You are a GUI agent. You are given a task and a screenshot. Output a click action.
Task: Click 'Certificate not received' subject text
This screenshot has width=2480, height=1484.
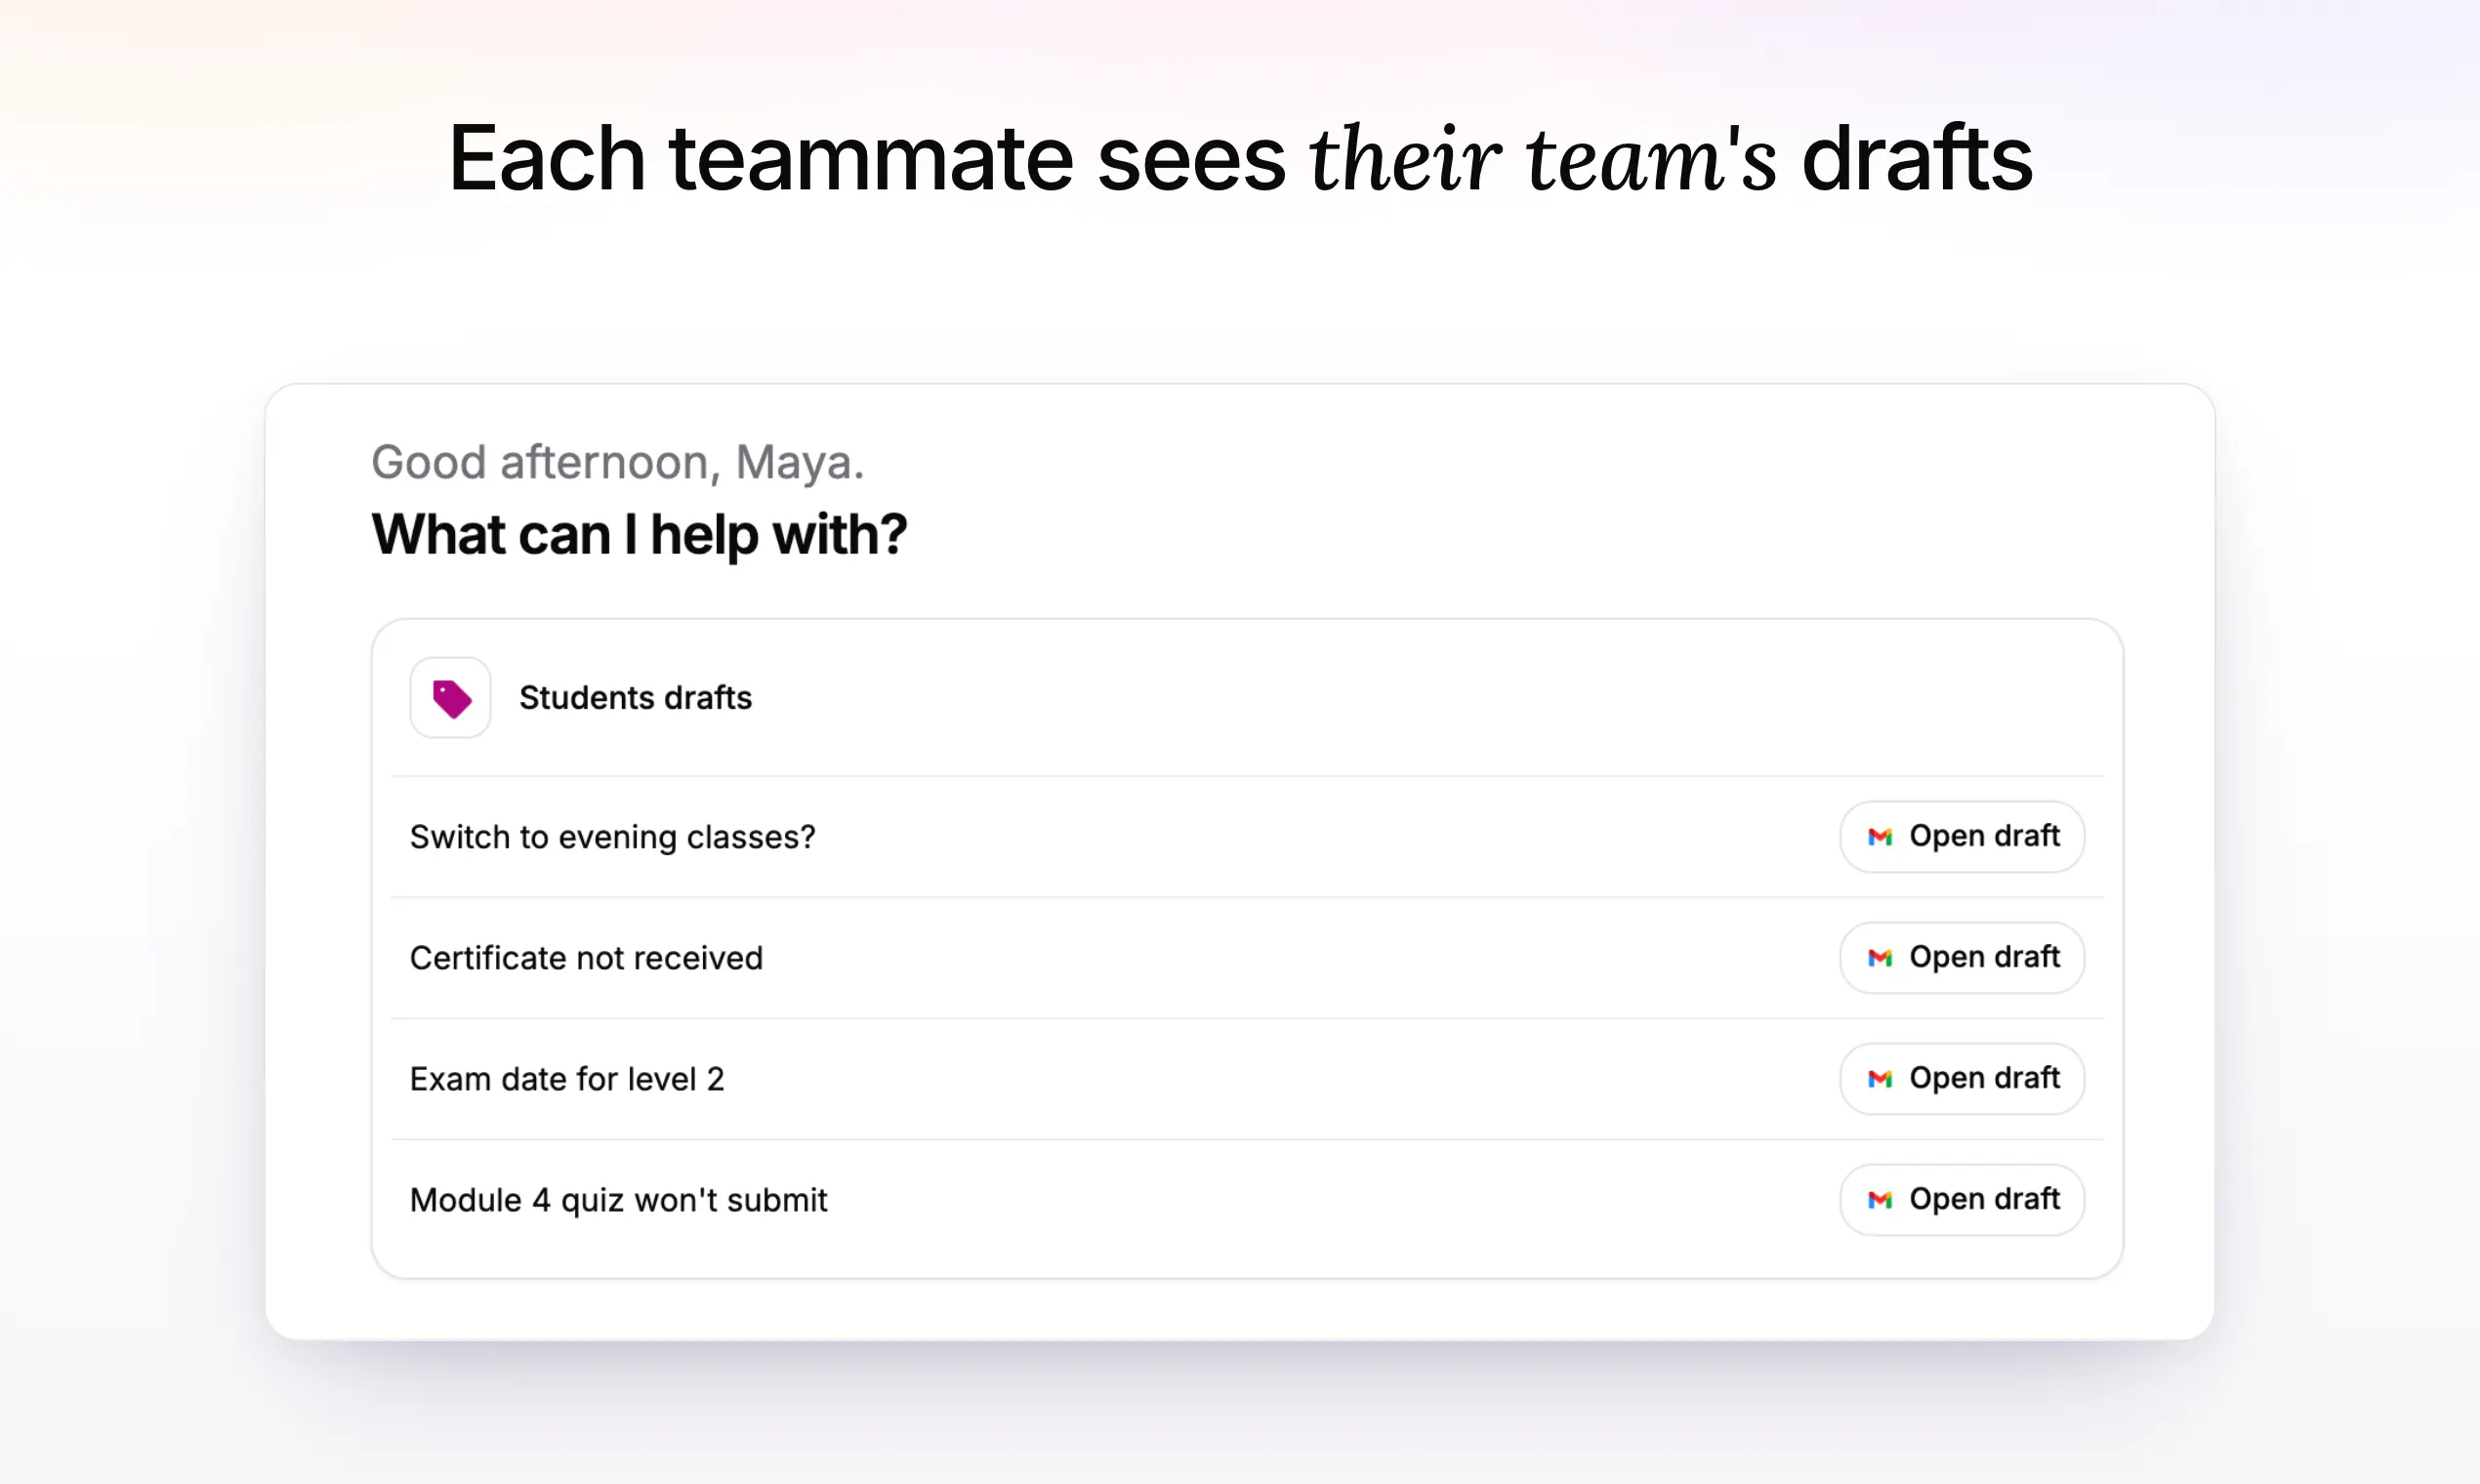[x=586, y=958]
